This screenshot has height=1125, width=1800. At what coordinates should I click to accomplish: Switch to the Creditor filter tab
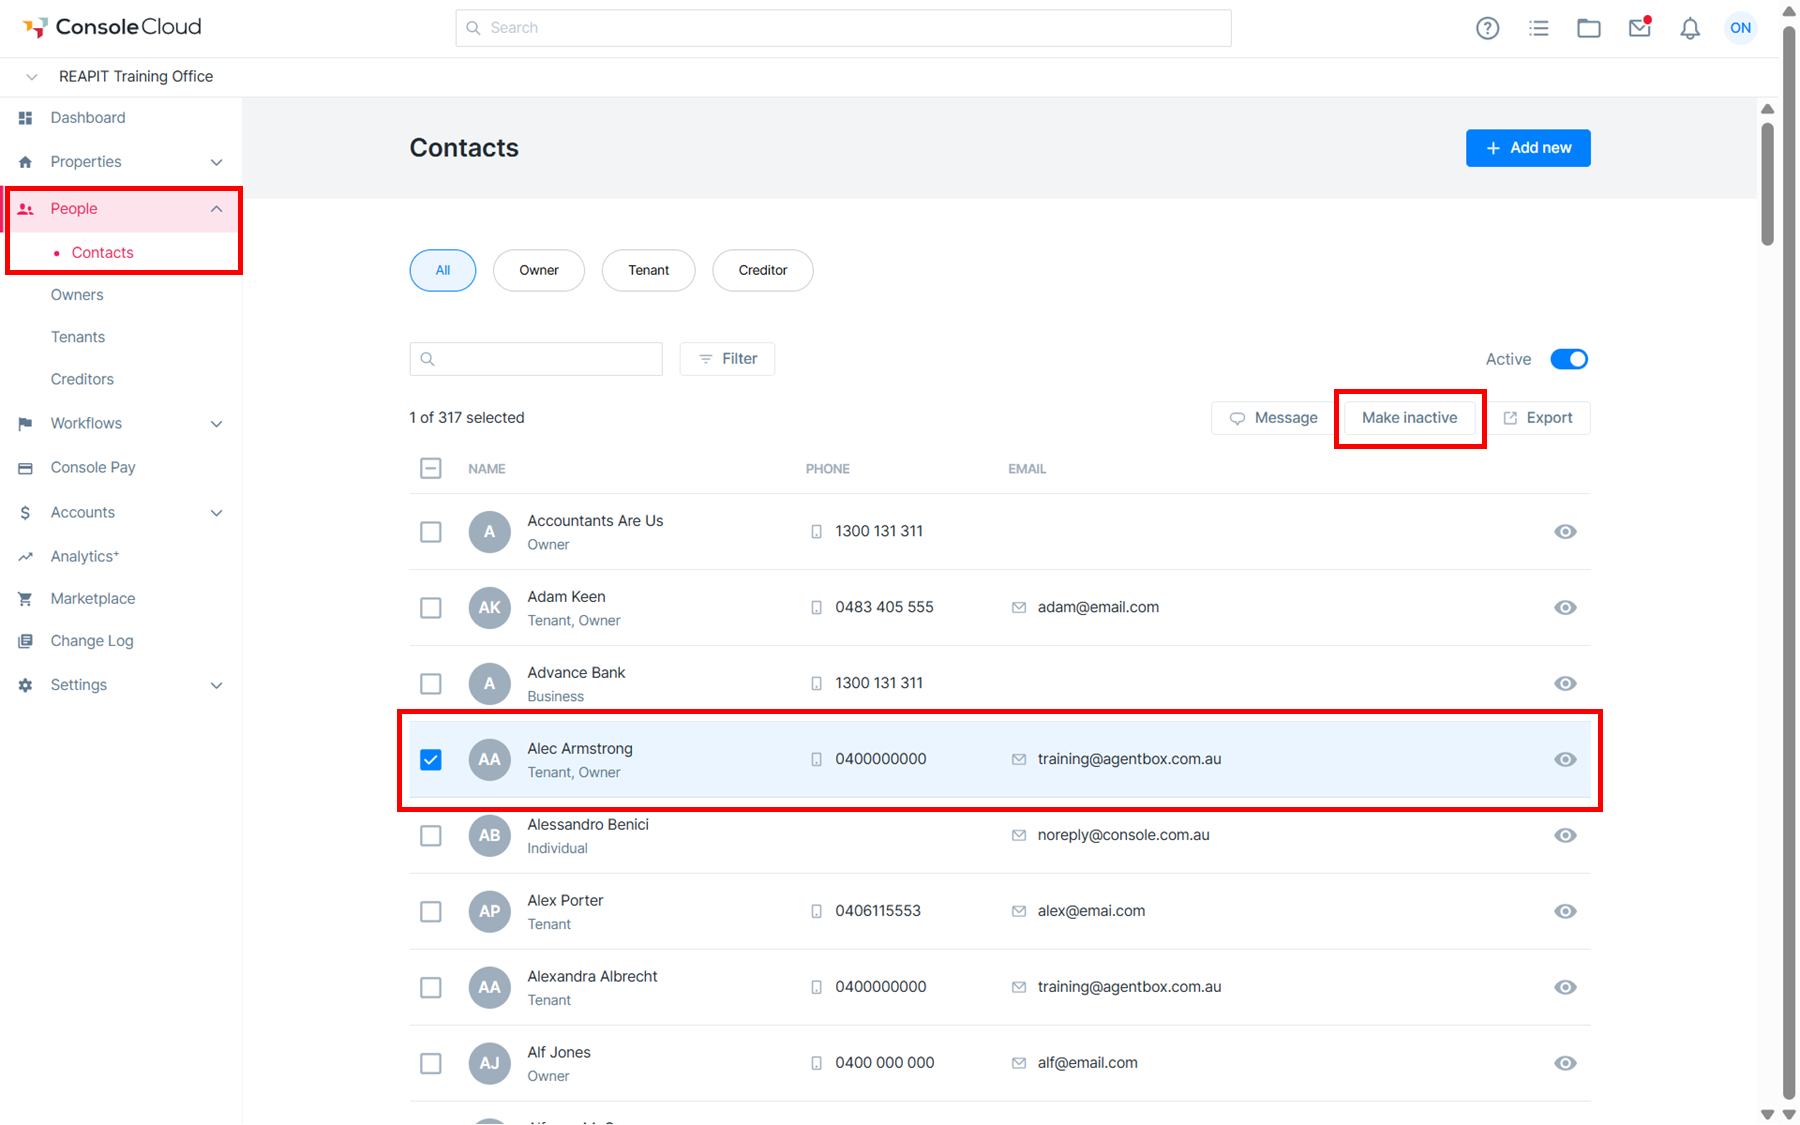pos(763,271)
